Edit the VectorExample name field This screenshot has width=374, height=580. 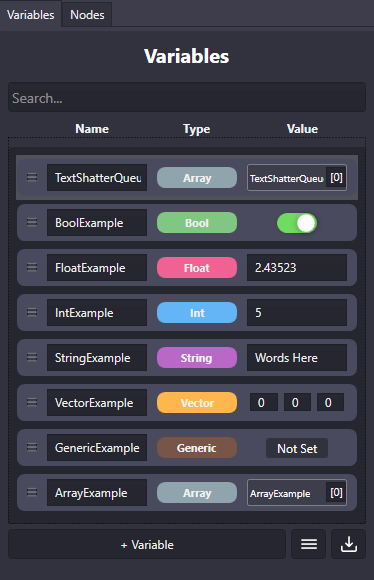coord(97,403)
